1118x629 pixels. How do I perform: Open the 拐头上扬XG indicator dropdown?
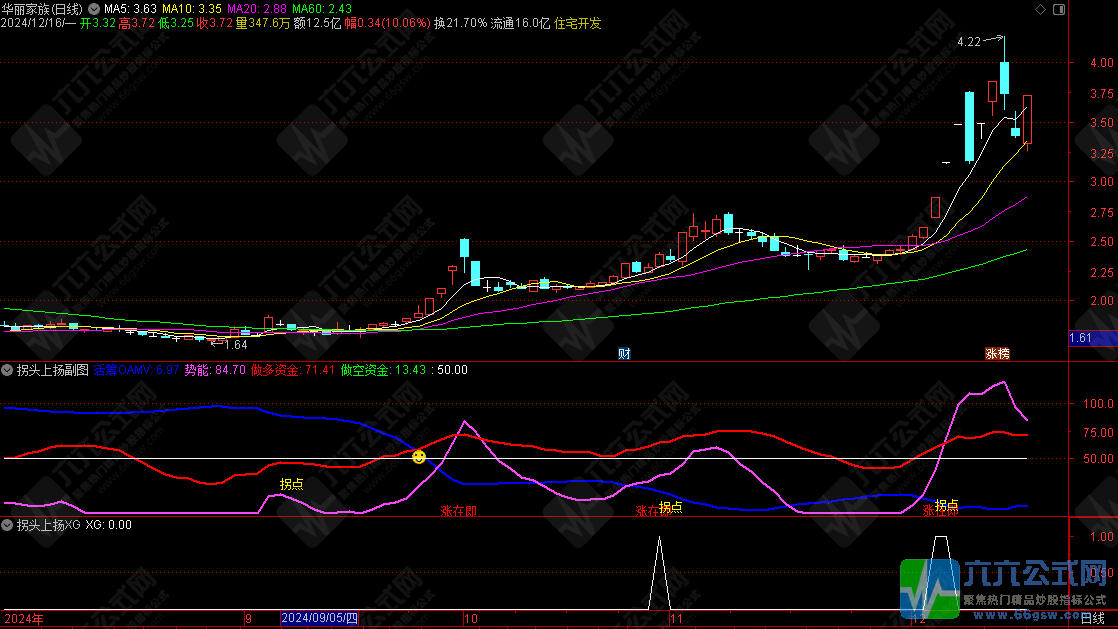[8, 524]
